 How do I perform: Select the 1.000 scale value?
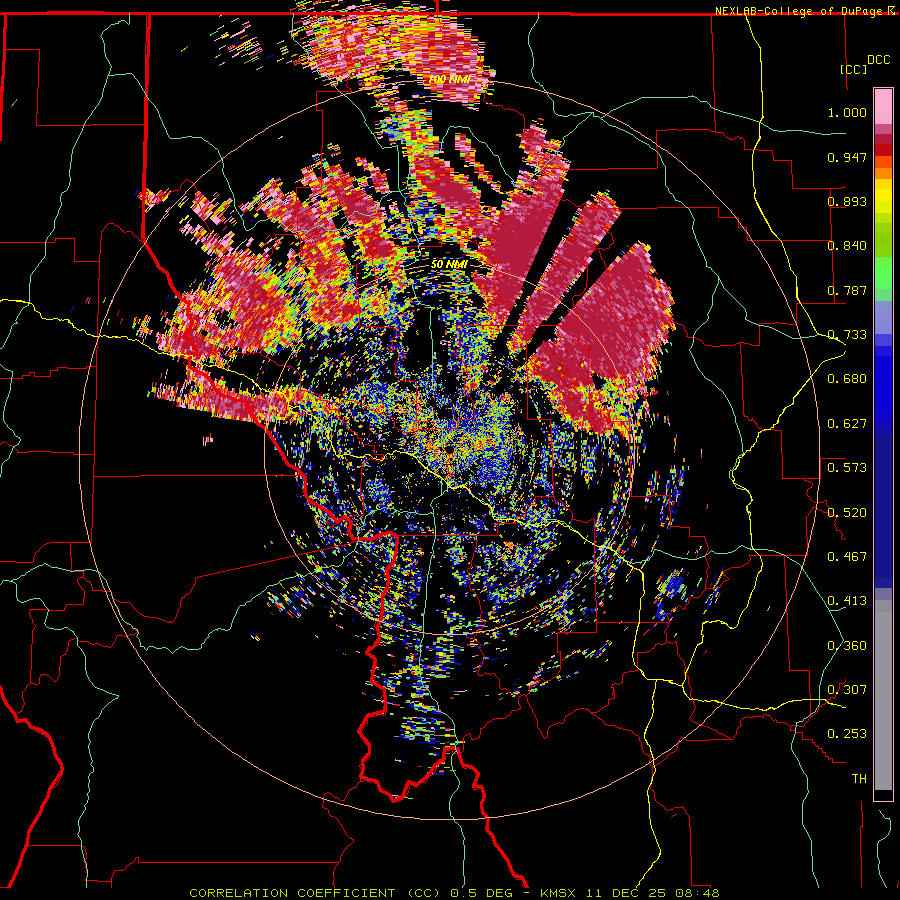[847, 112]
